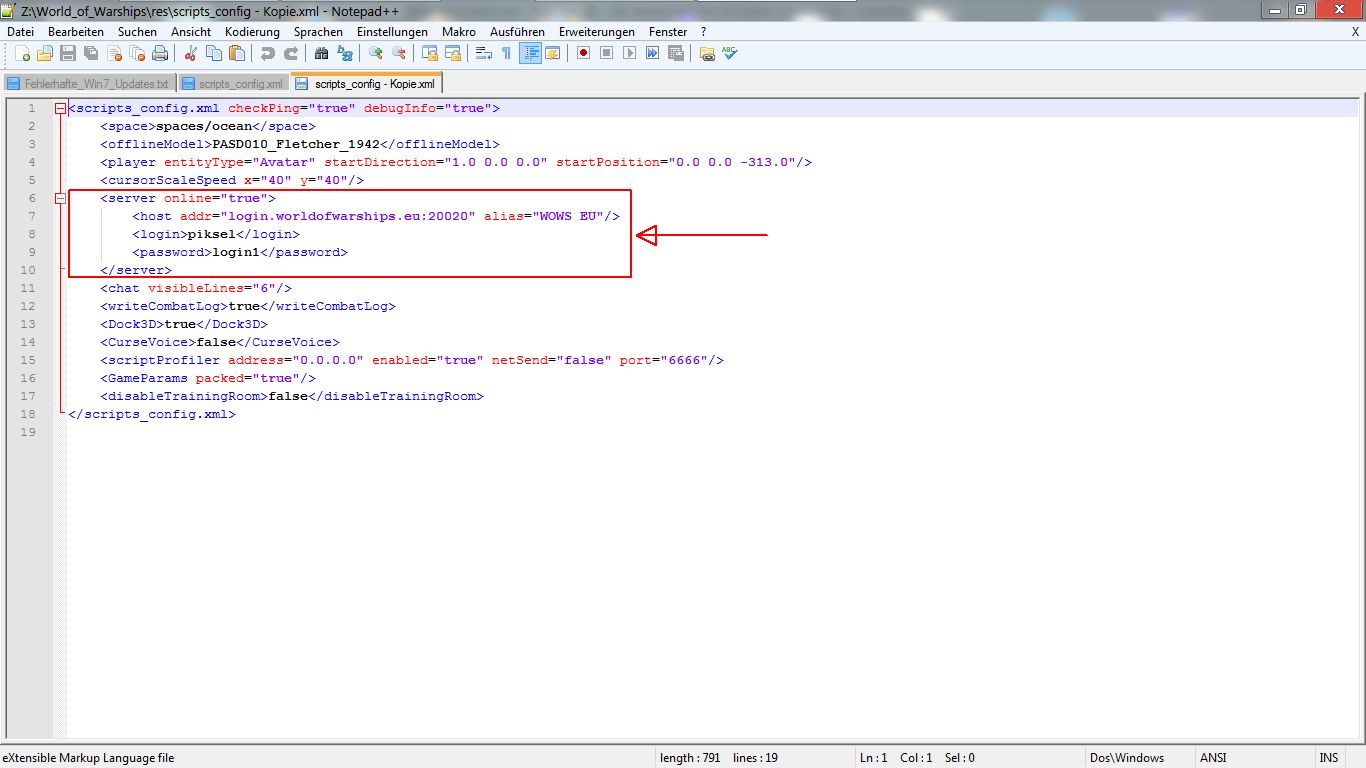Place cursor on the login piksel line
This screenshot has width=1366, height=768.
tap(216, 234)
